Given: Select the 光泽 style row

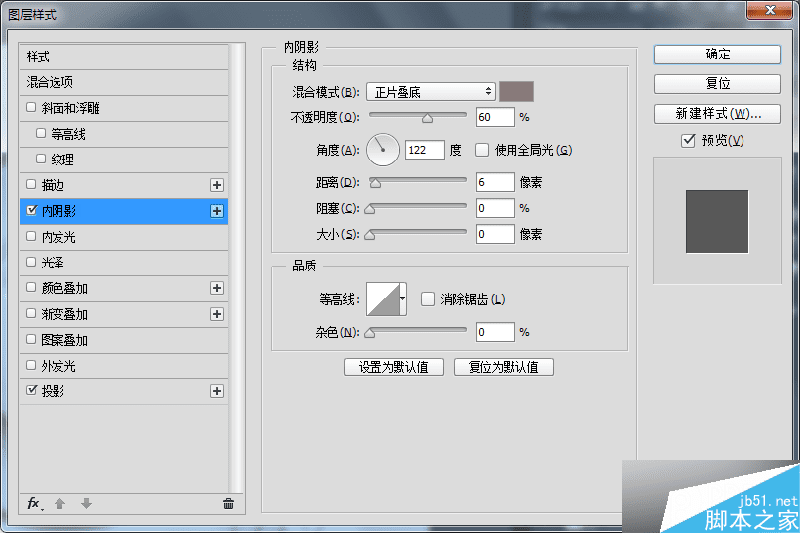Looking at the screenshot, I should click(x=124, y=263).
